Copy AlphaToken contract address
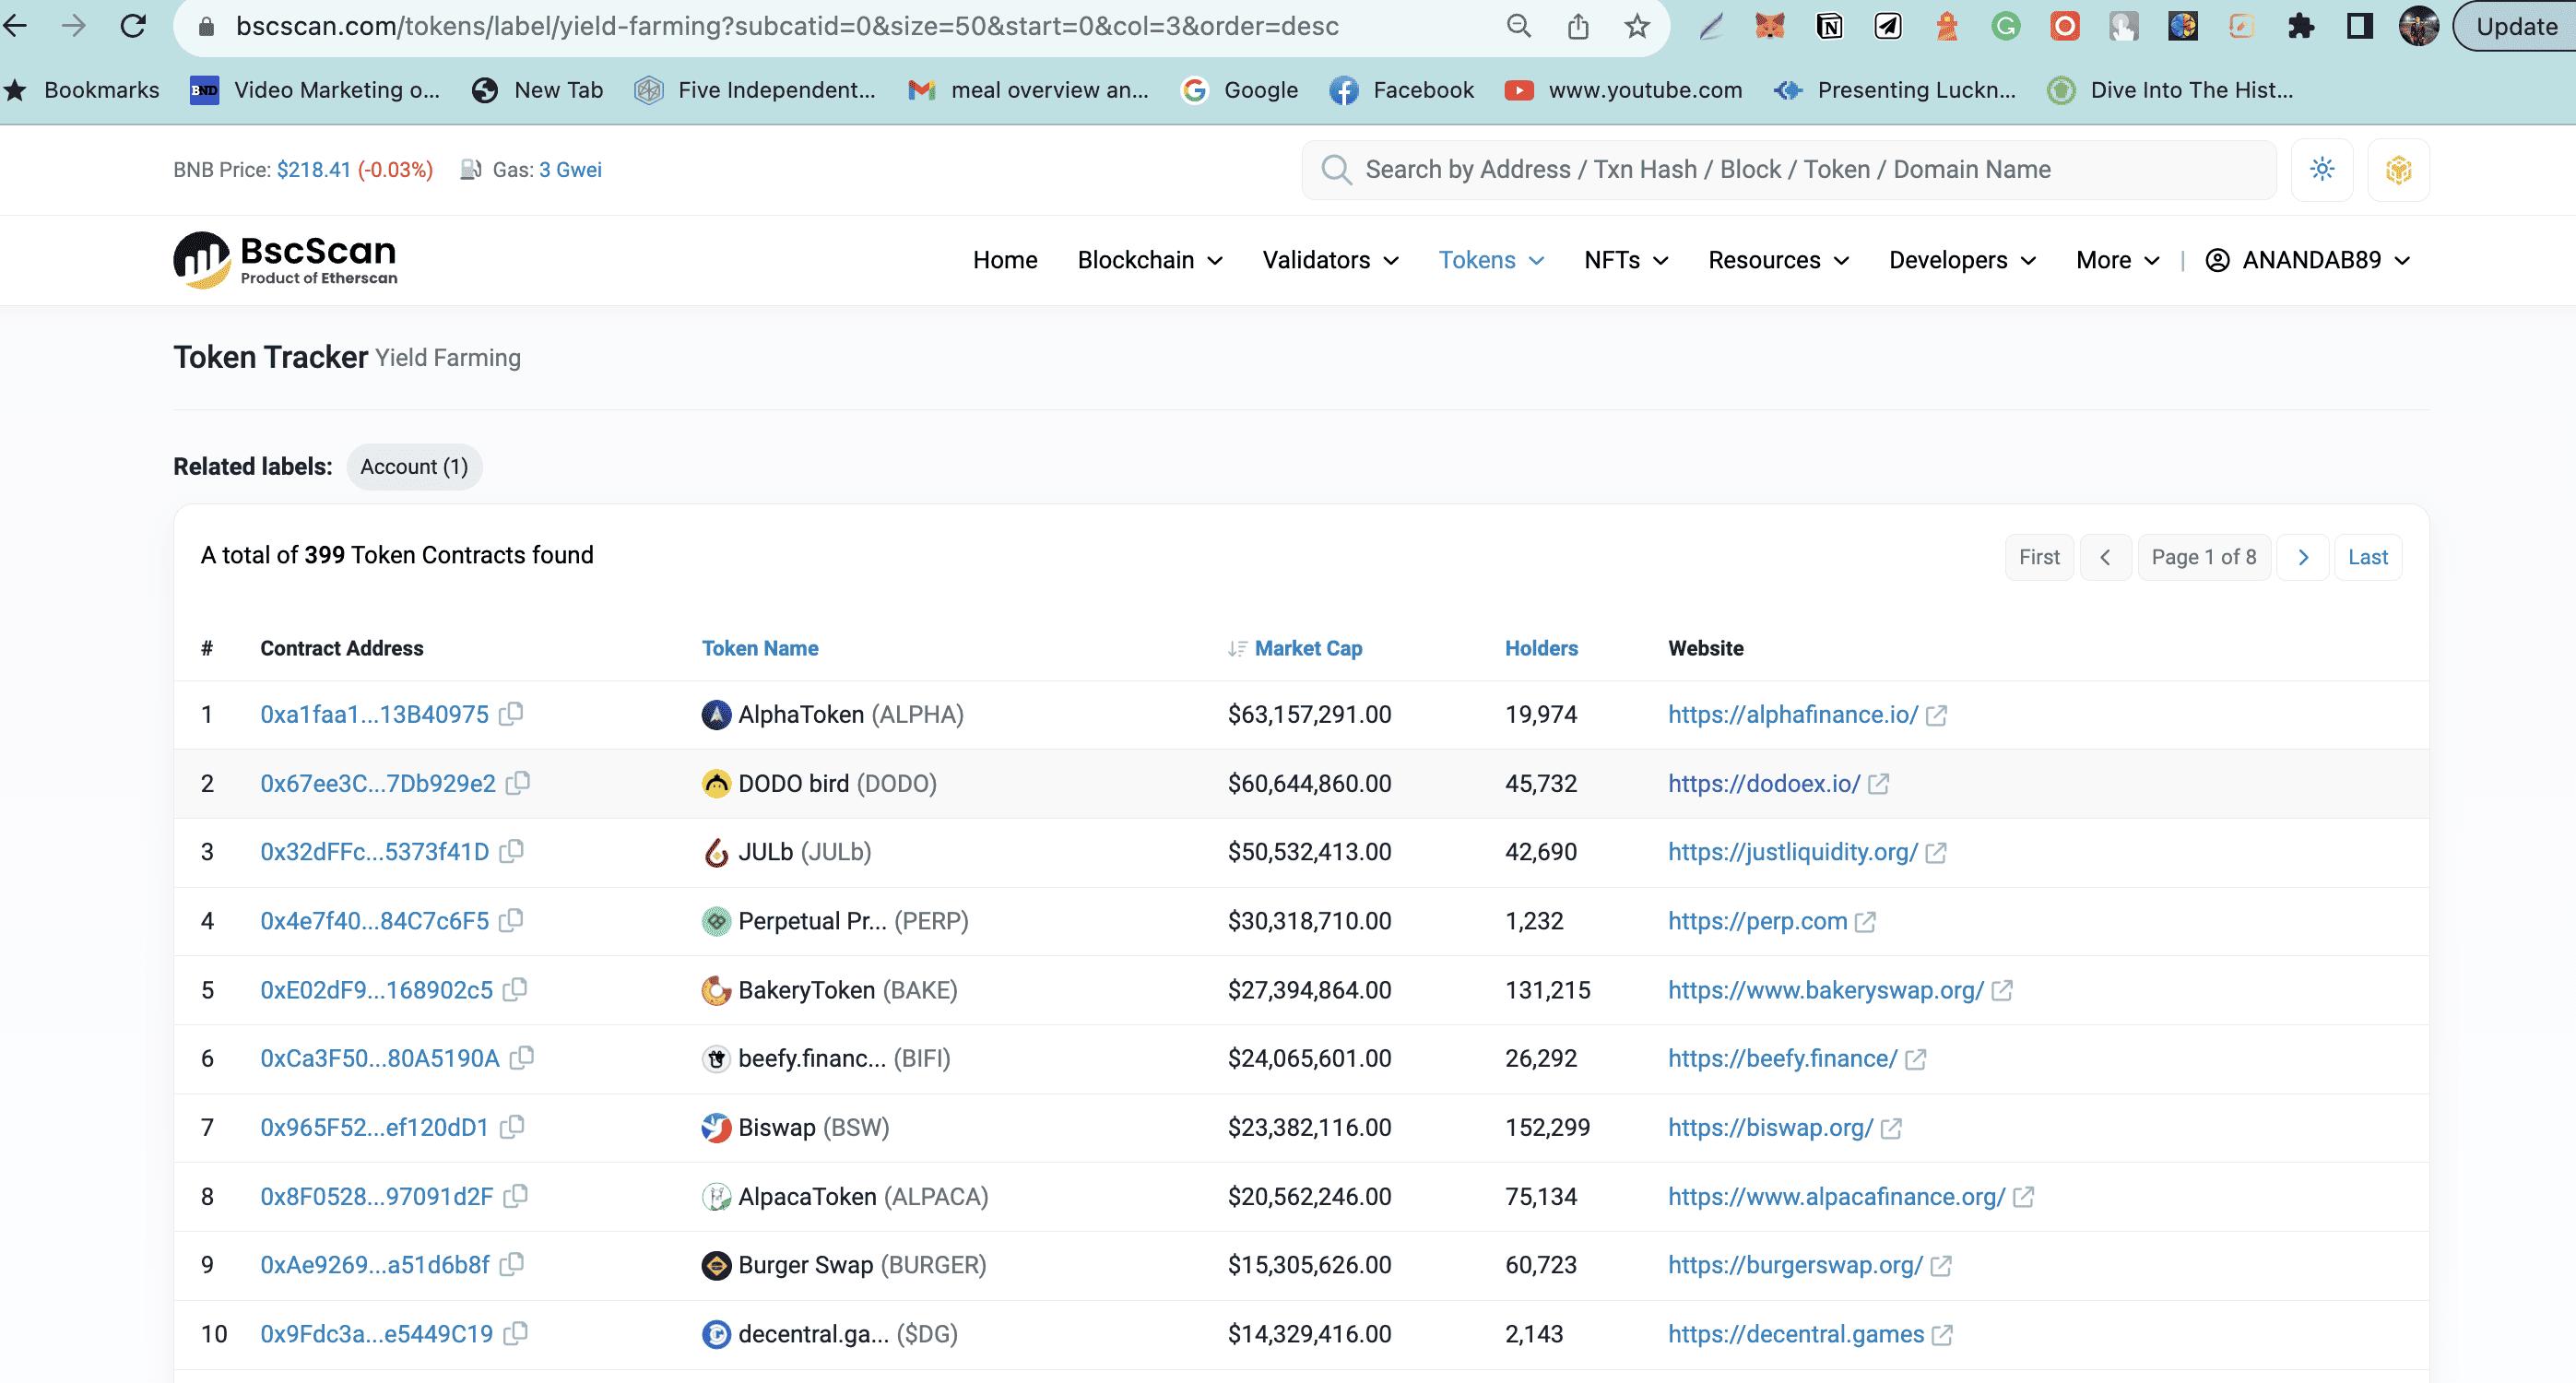 512,714
